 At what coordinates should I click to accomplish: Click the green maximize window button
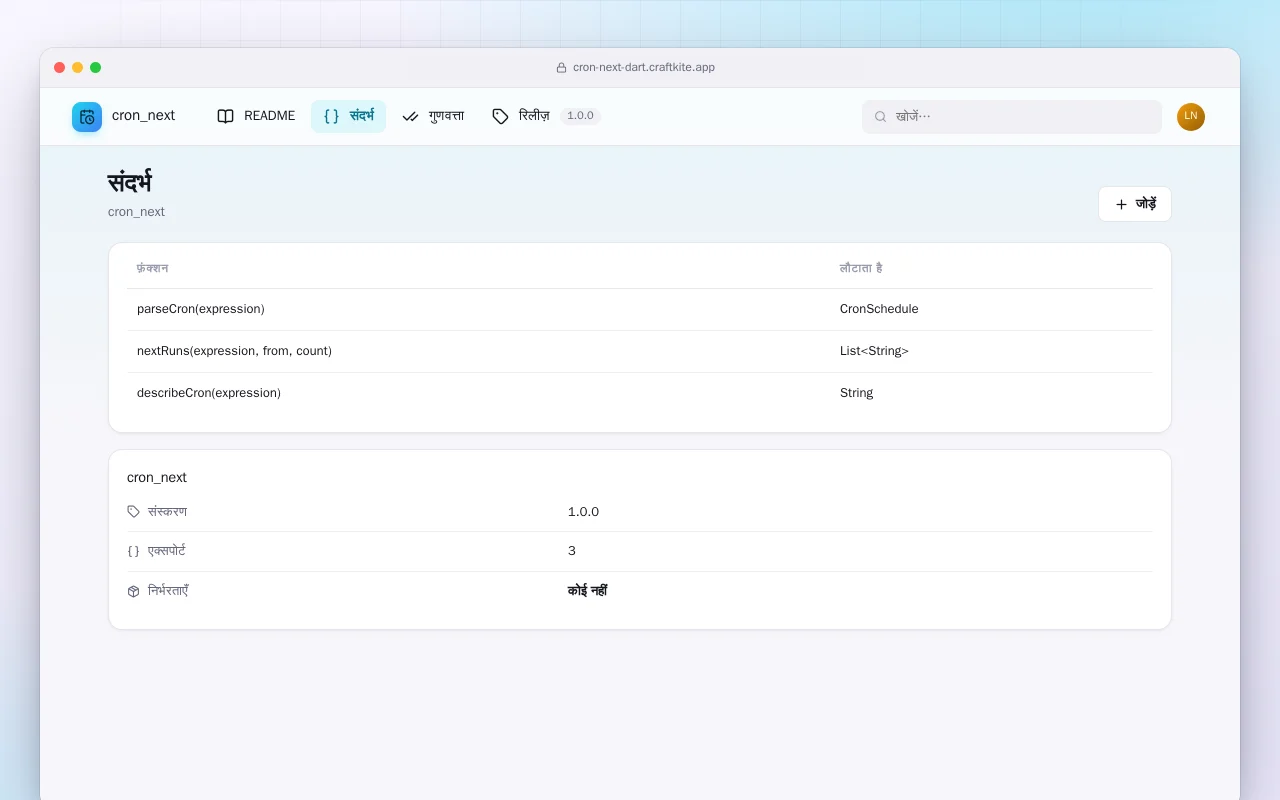(96, 68)
